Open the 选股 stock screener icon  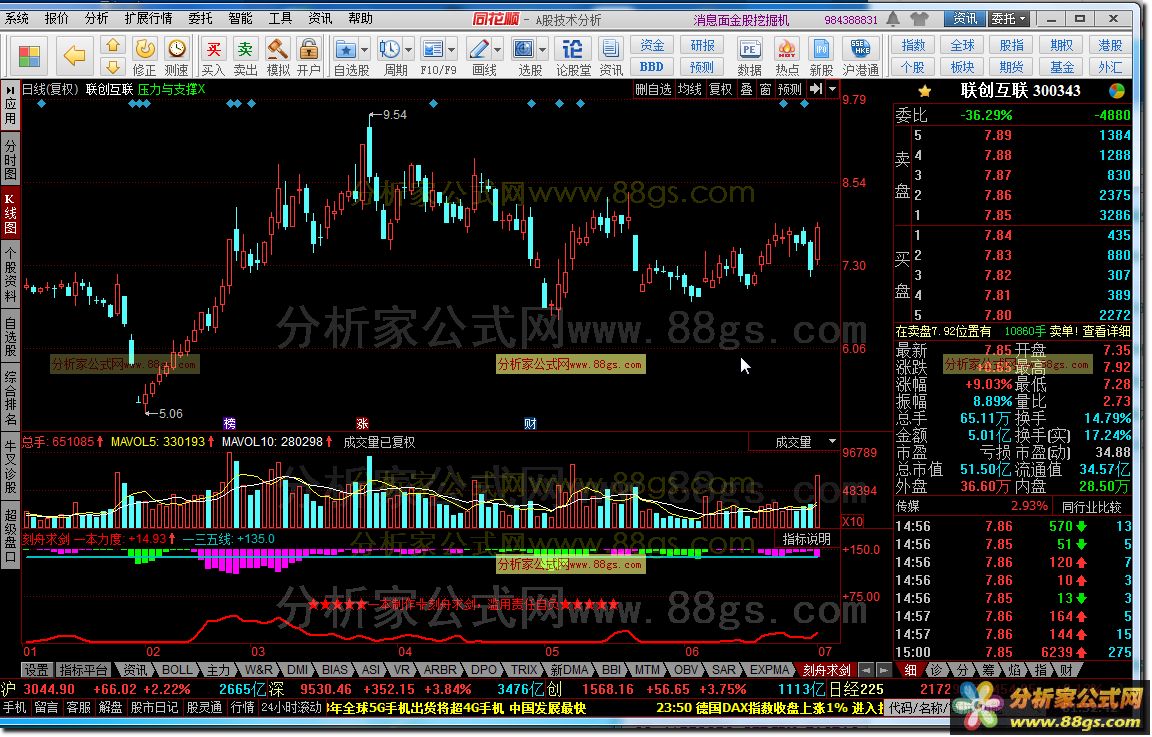click(x=524, y=50)
